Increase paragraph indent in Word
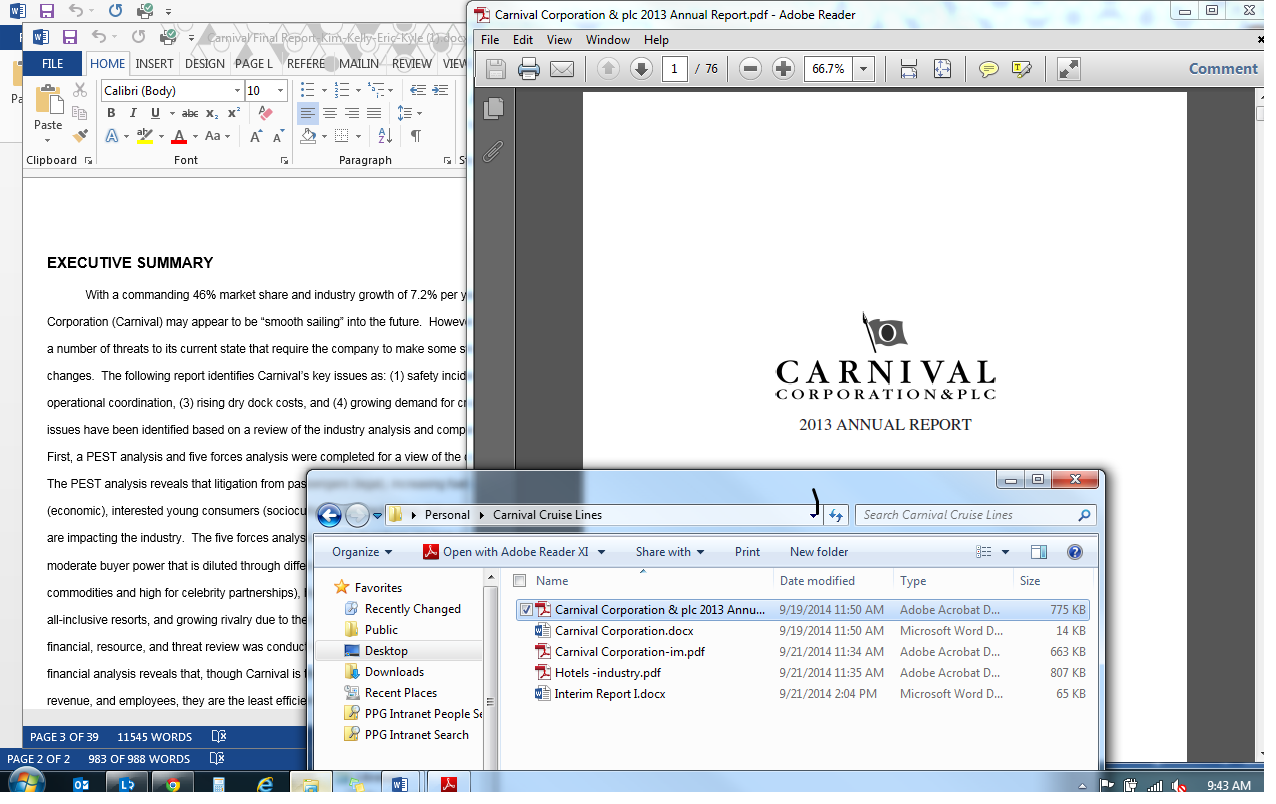Screen dimensions: 1276x804 pos(441,90)
